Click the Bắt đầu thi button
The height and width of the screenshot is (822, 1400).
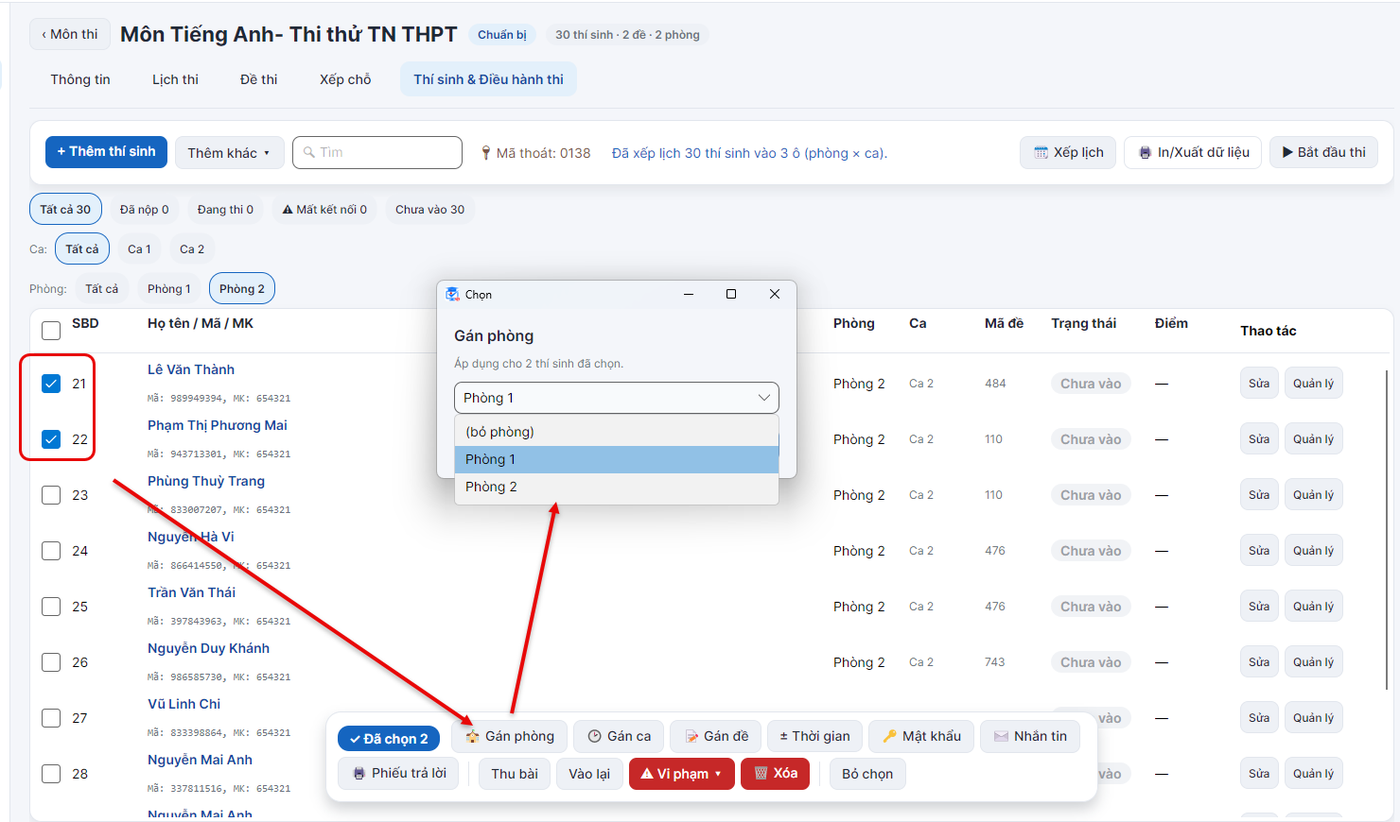pyautogui.click(x=1324, y=153)
